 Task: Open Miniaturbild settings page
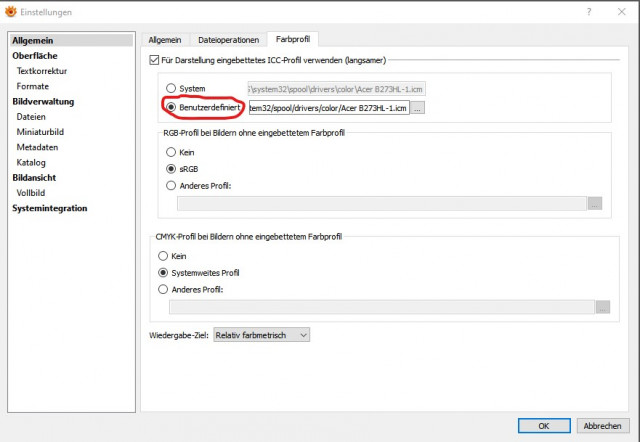[x=40, y=132]
